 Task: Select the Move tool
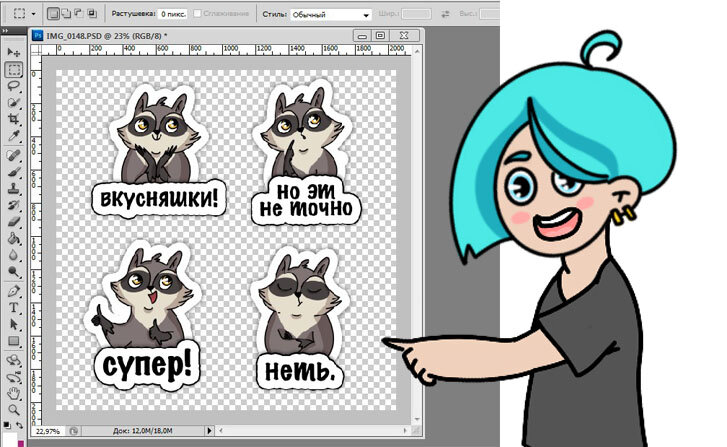pyautogui.click(x=14, y=52)
